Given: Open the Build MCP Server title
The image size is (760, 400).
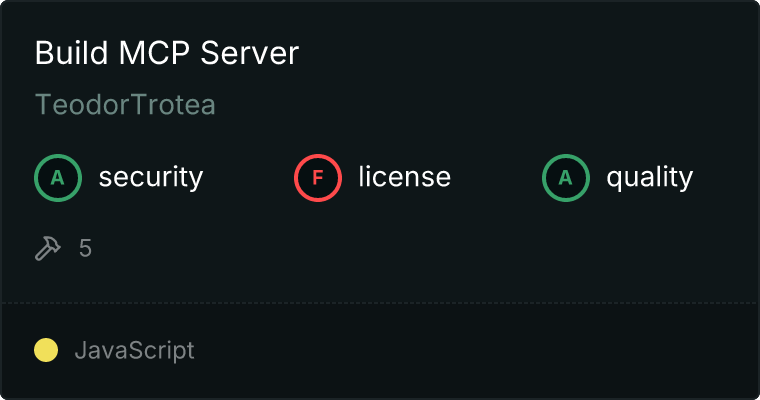Looking at the screenshot, I should pyautogui.click(x=166, y=53).
